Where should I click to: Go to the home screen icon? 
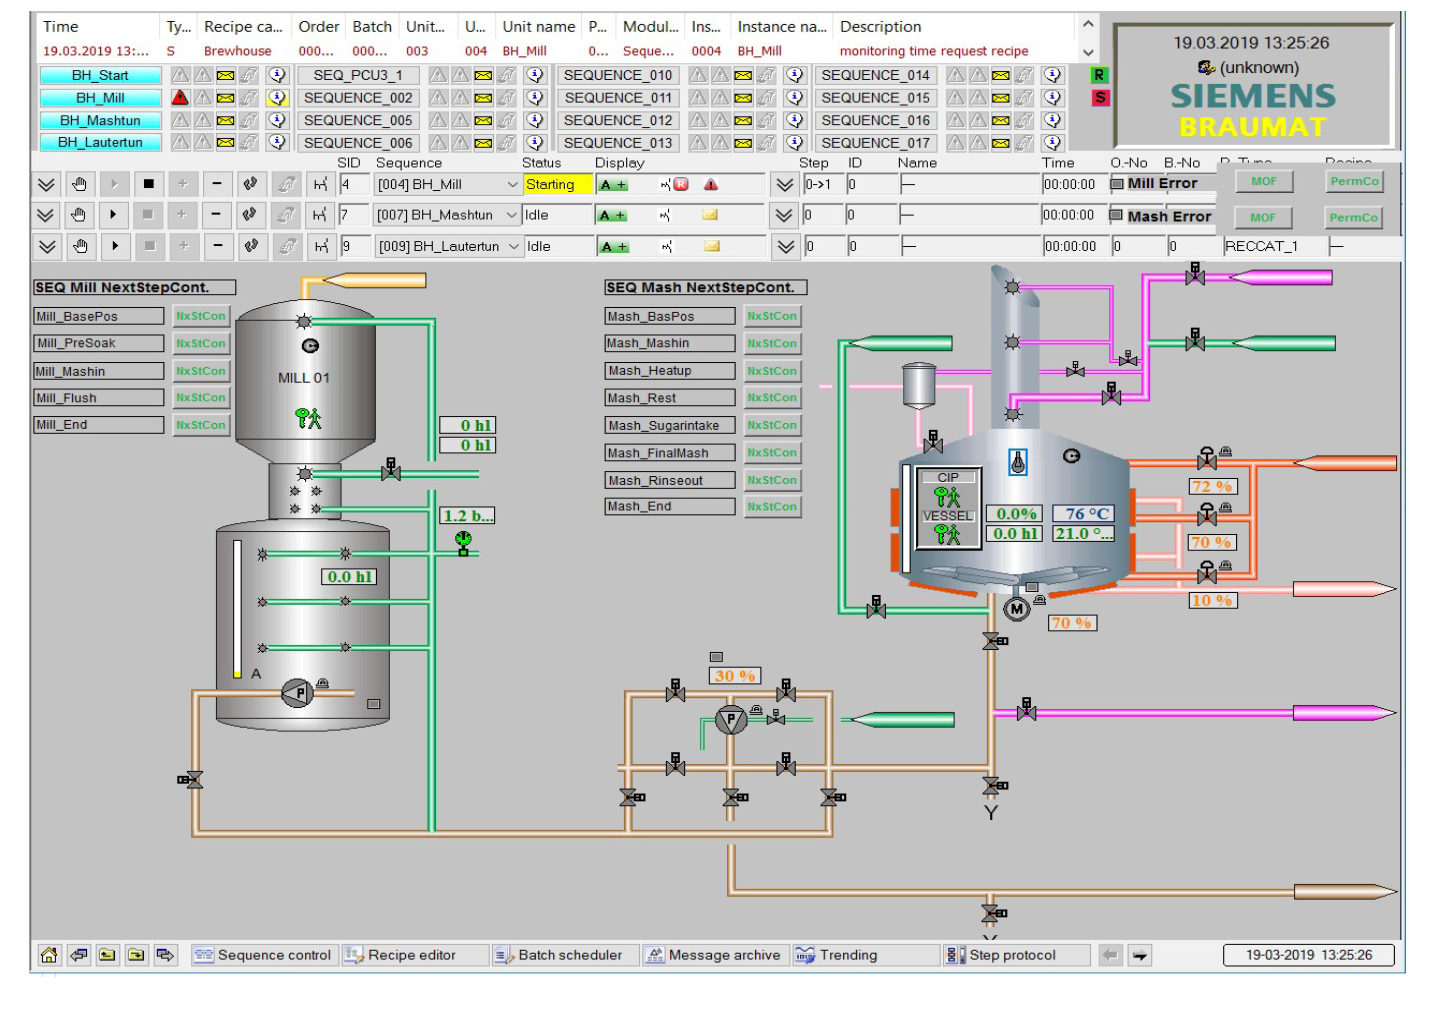click(49, 955)
